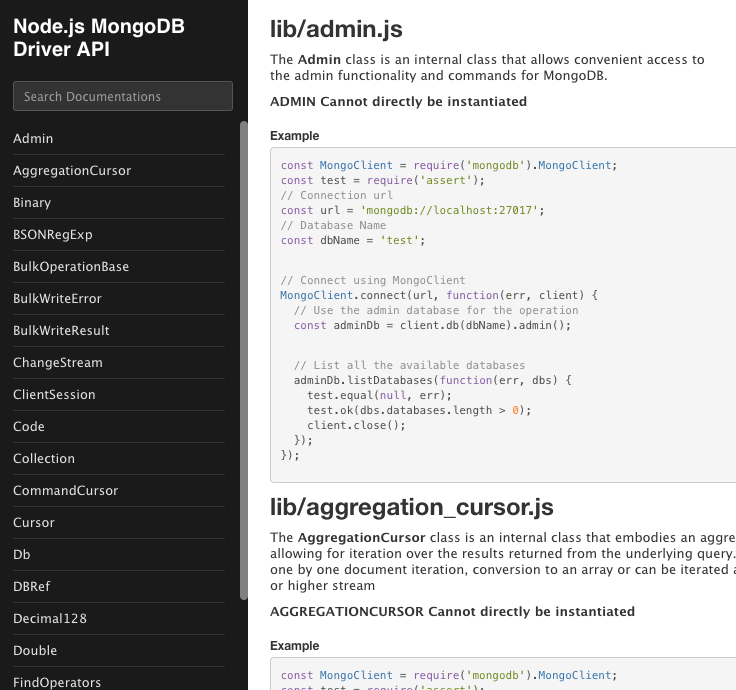Select AggregationCursor in the sidebar
This screenshot has width=736, height=690.
72,171
